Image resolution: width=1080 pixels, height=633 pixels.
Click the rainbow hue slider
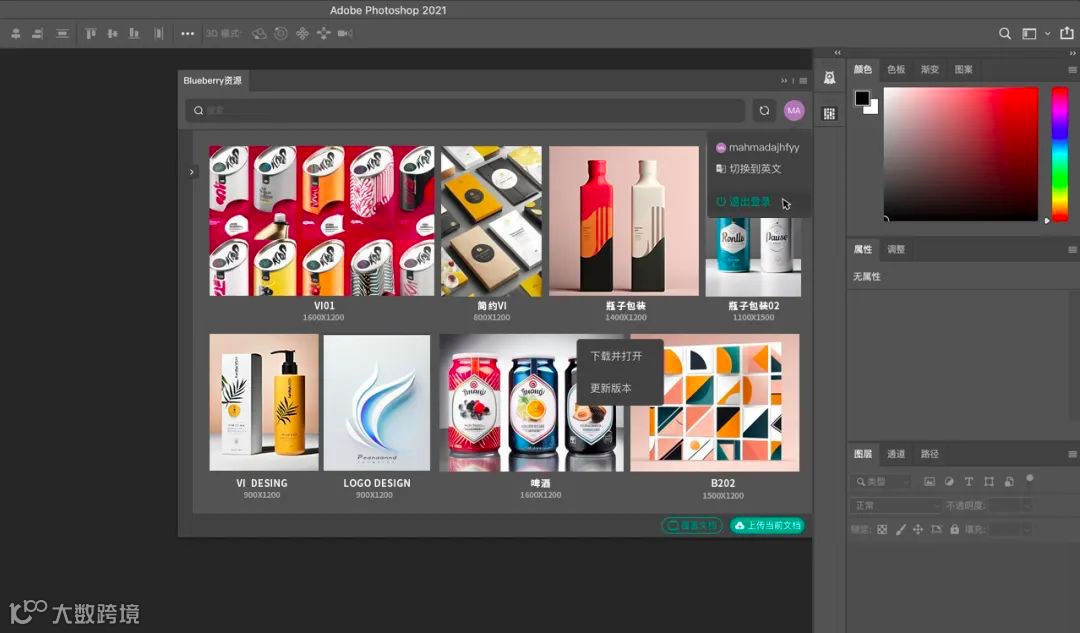pyautogui.click(x=1060, y=154)
